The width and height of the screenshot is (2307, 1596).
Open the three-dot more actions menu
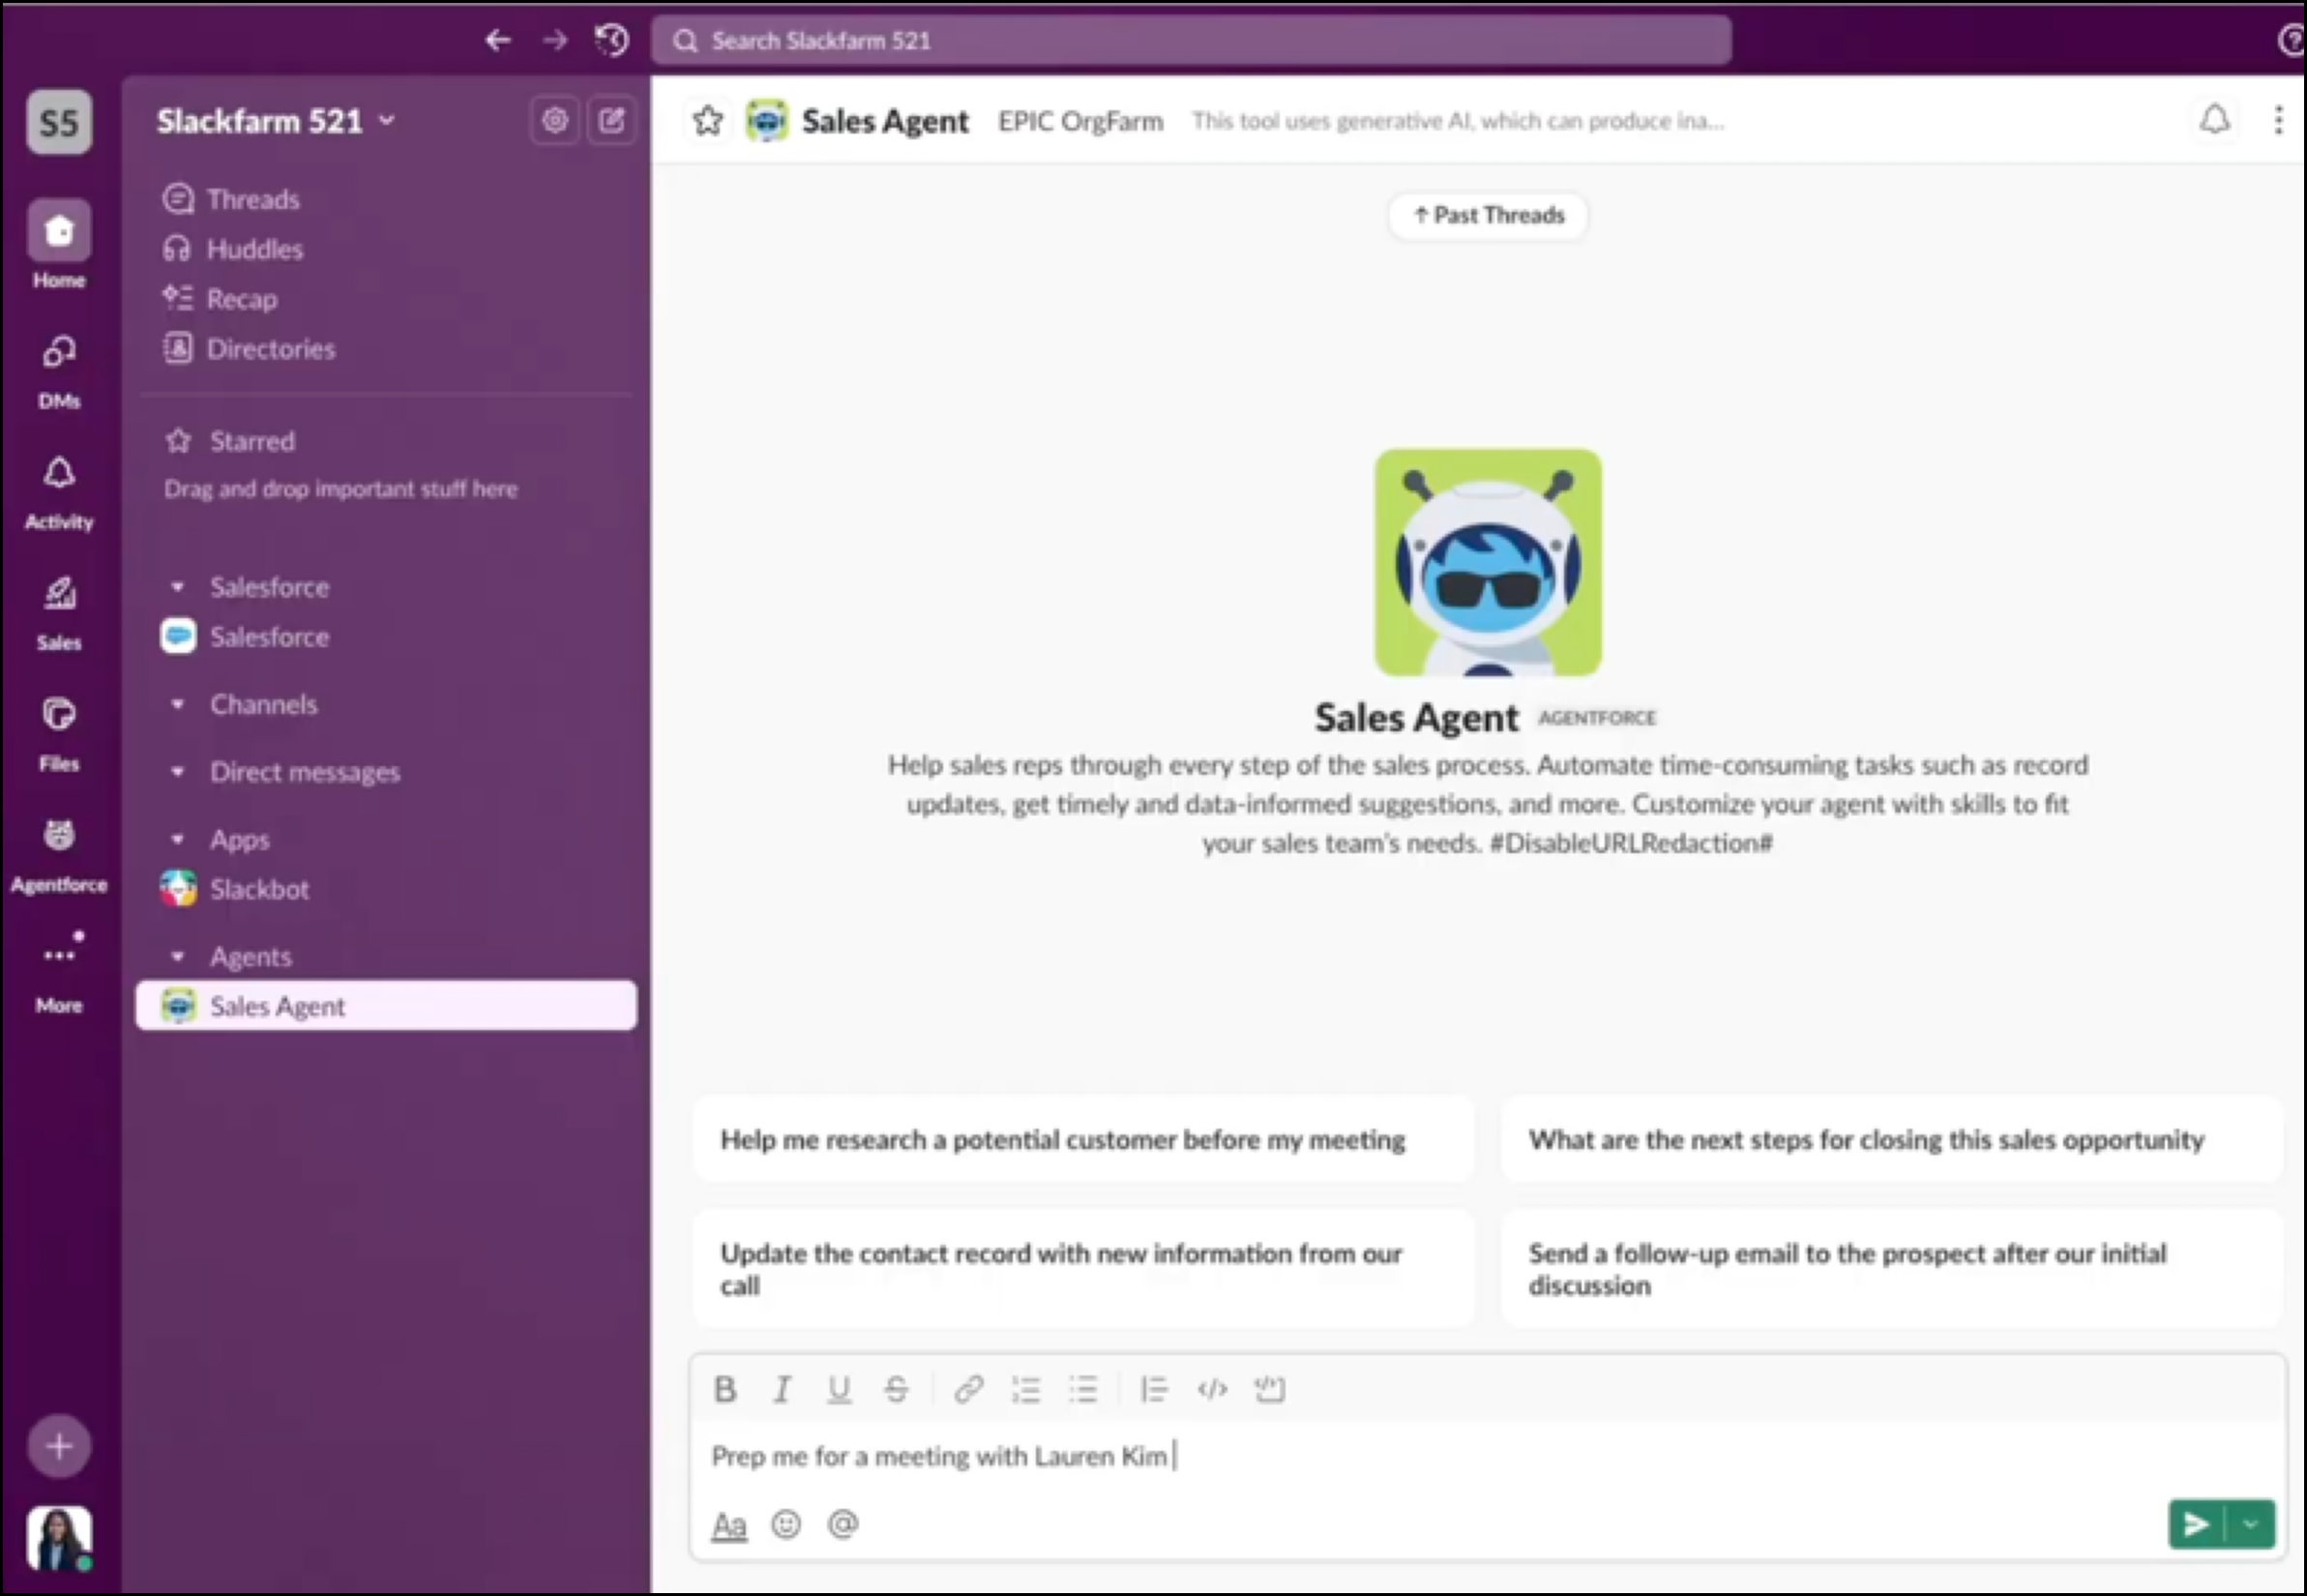tap(2278, 120)
